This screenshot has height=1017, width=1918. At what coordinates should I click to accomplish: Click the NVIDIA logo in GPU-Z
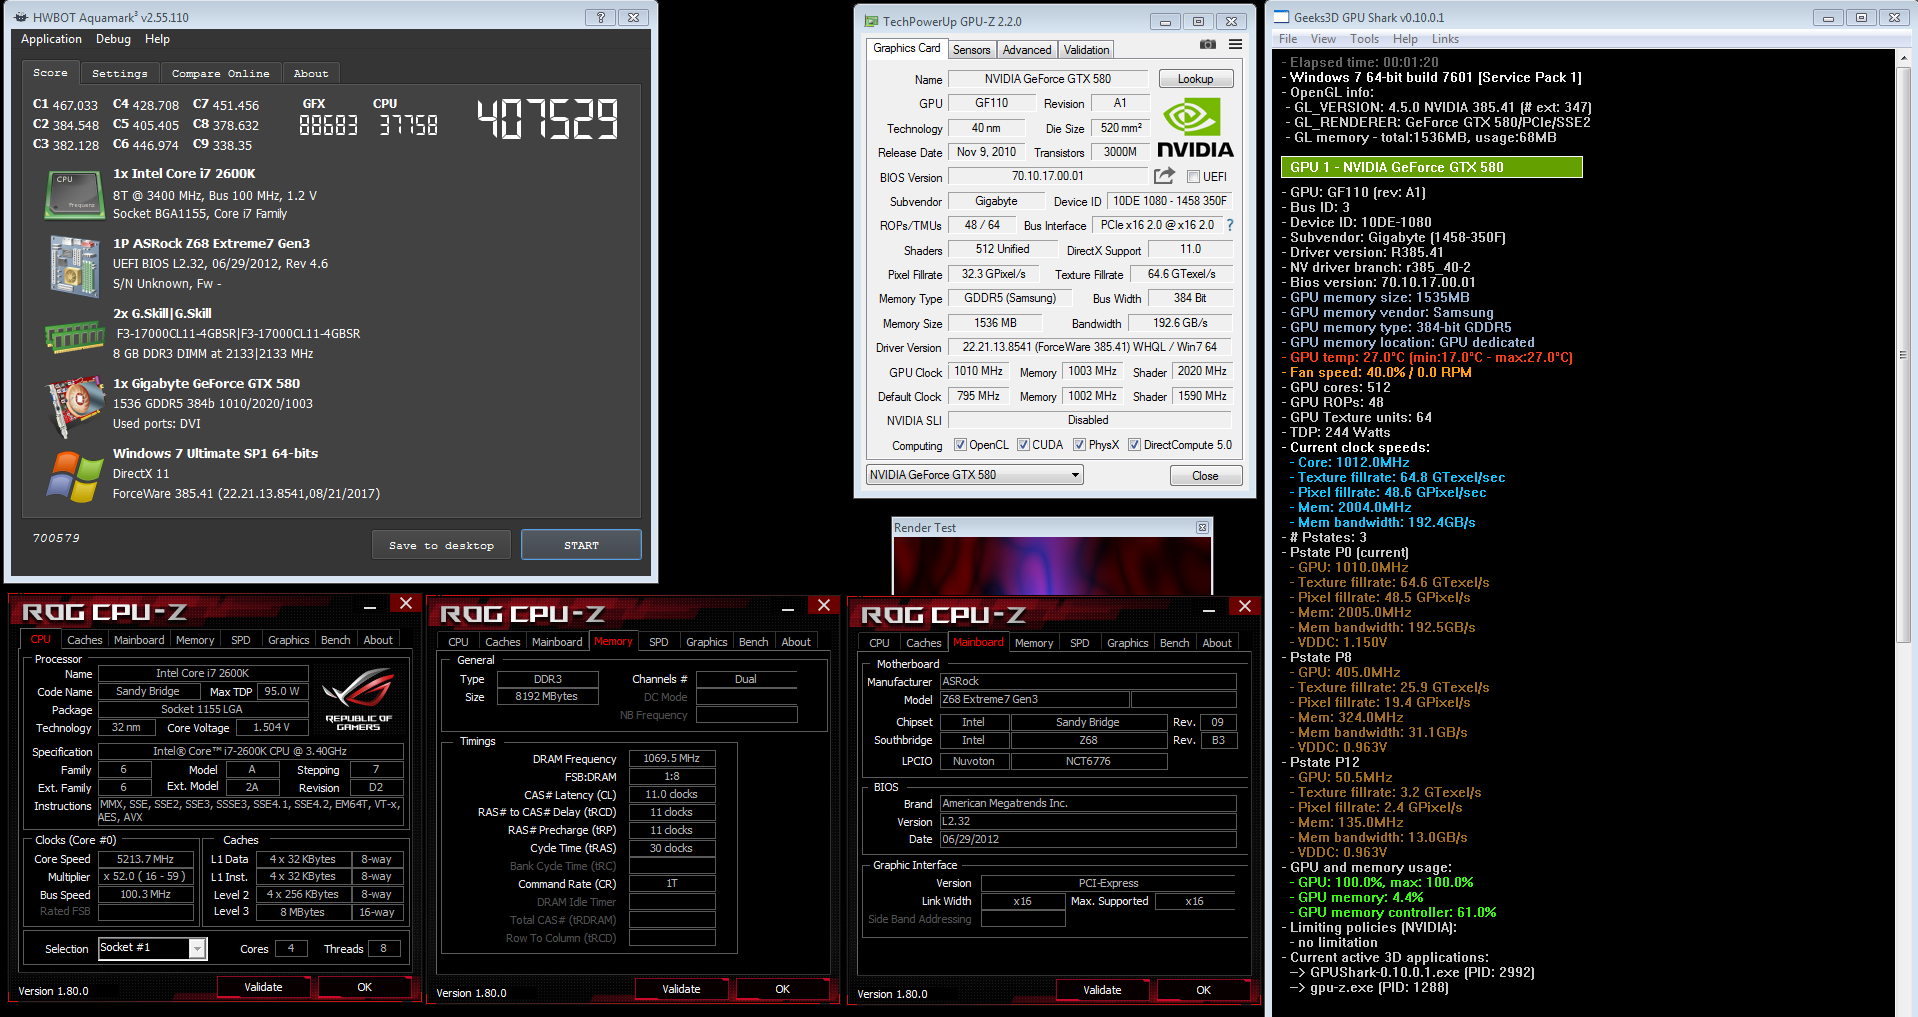(1195, 127)
